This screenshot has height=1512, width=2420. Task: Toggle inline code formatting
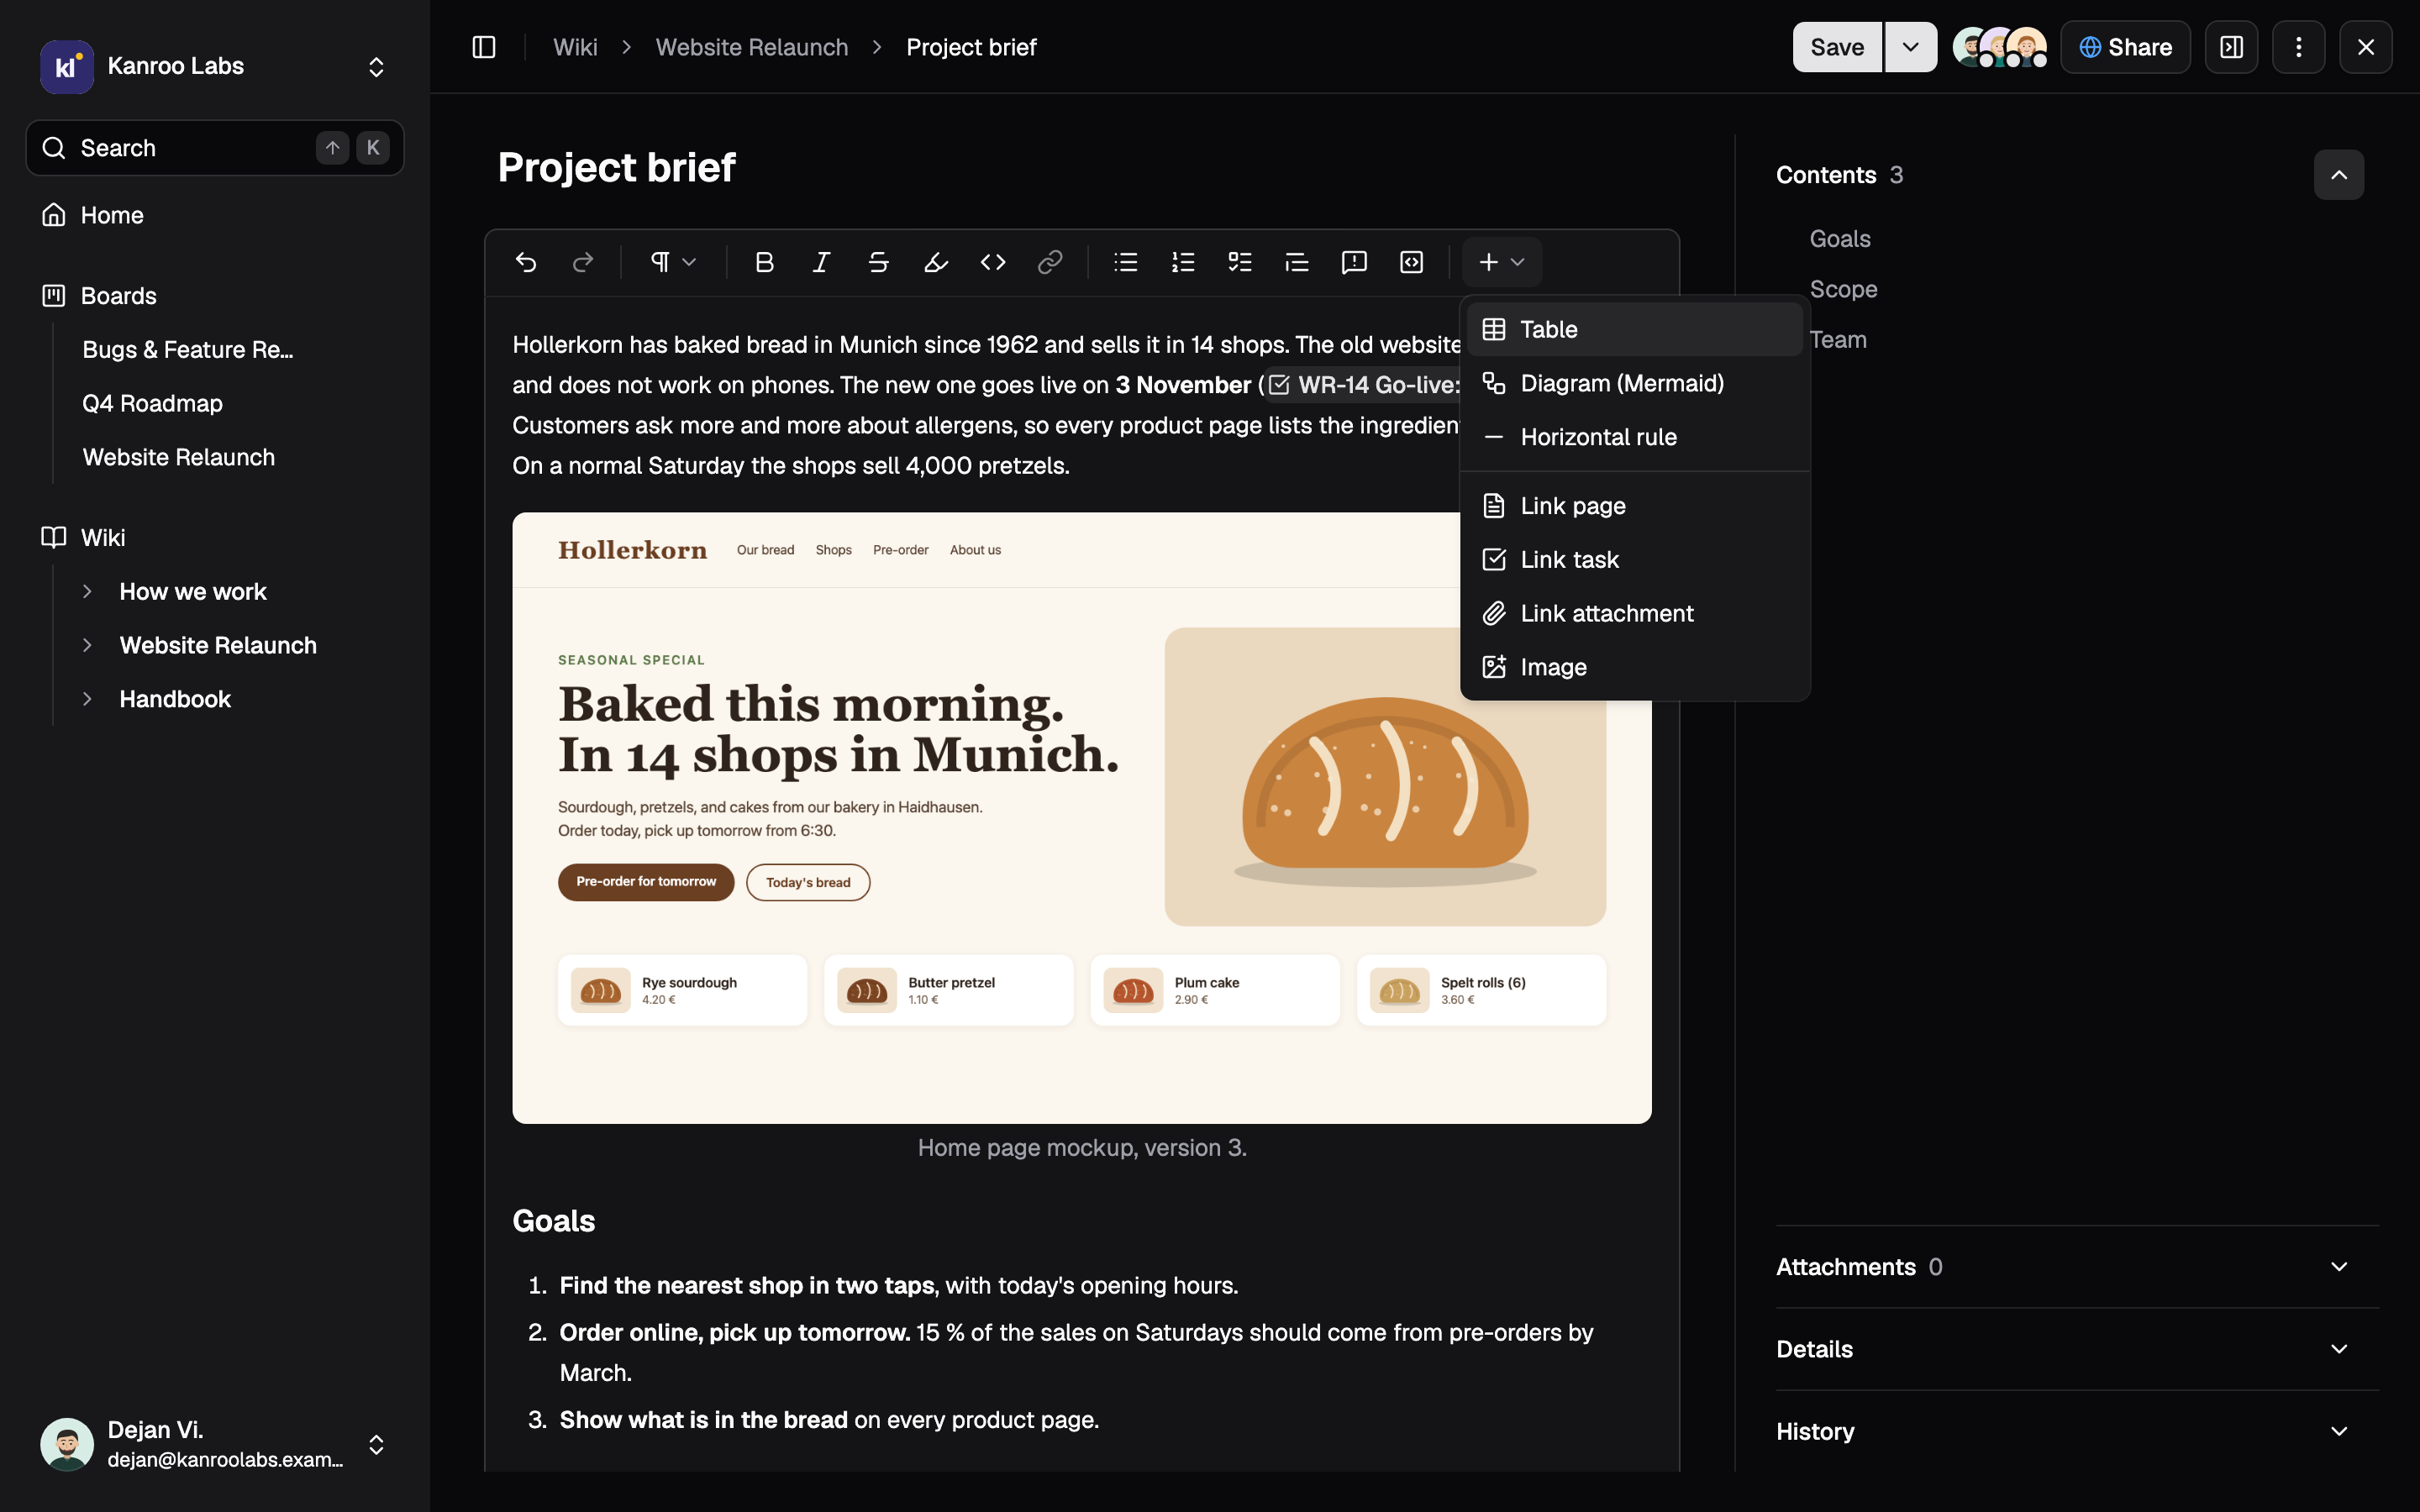(993, 262)
